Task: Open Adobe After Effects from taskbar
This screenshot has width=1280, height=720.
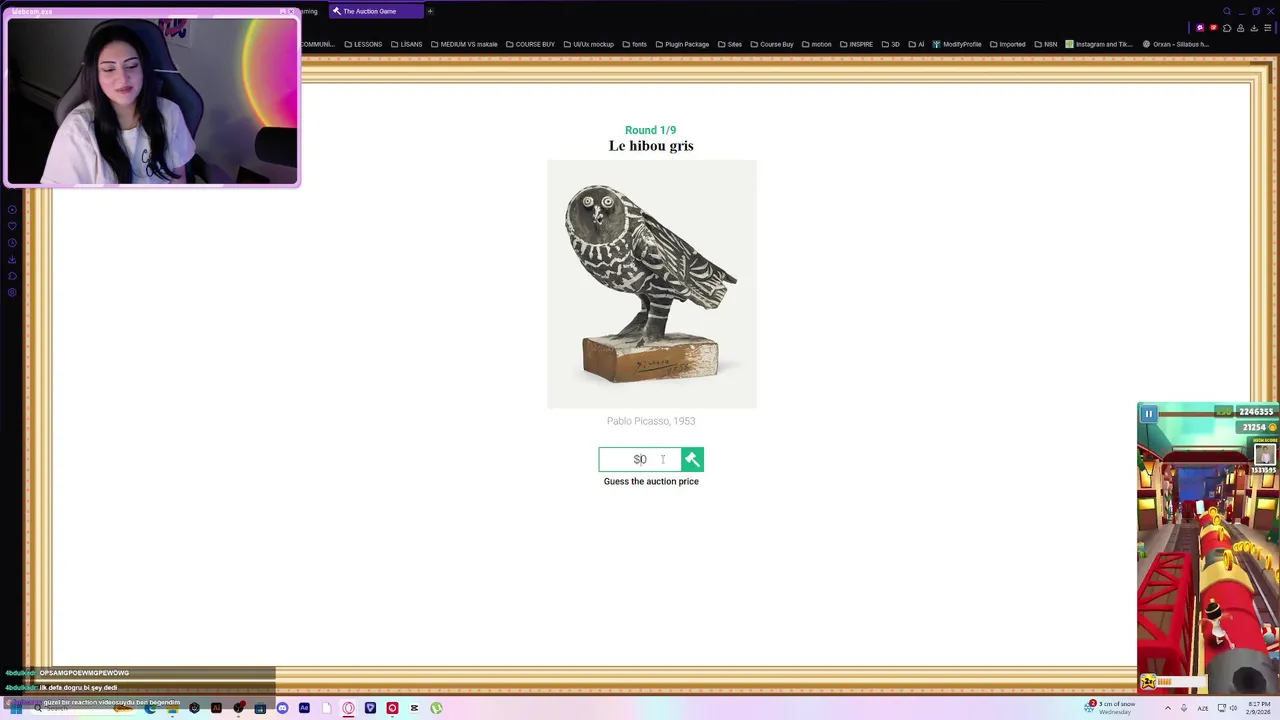Action: [x=304, y=708]
